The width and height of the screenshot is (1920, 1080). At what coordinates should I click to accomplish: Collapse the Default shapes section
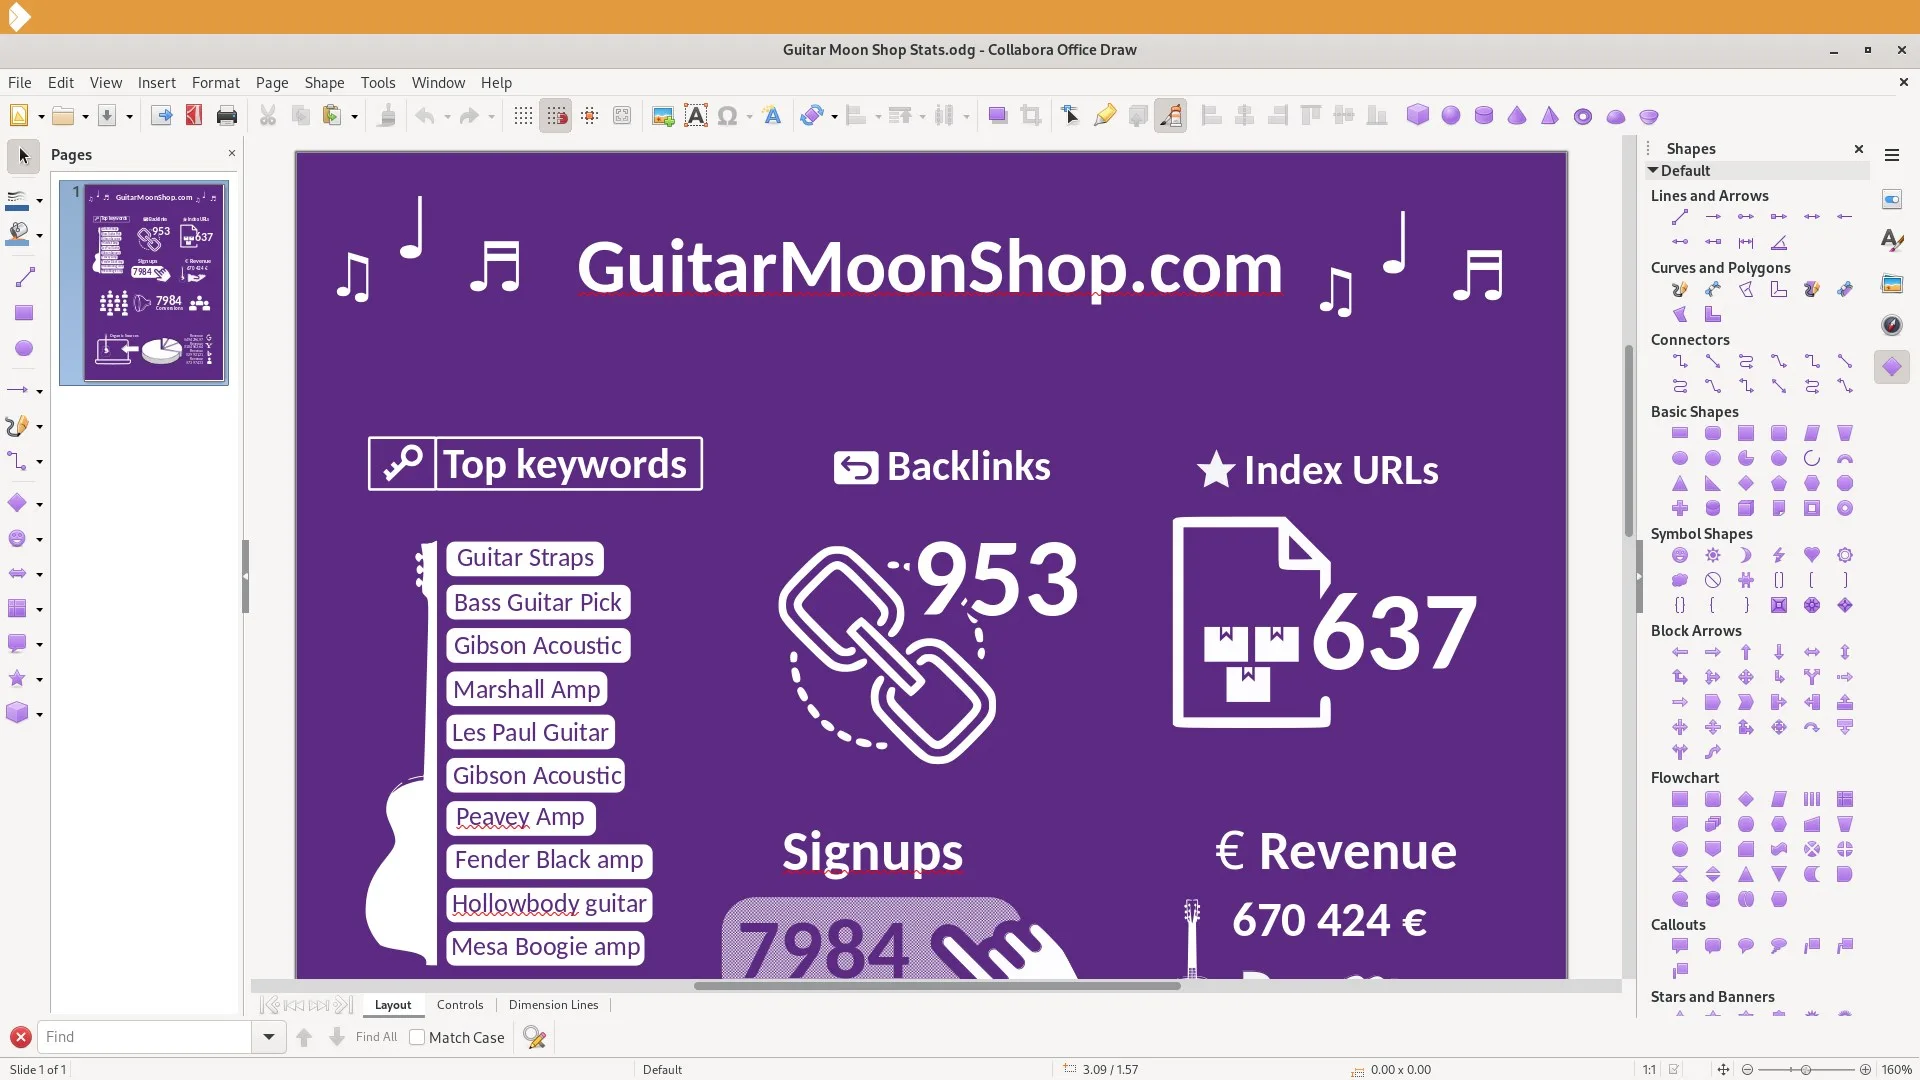pos(1654,171)
